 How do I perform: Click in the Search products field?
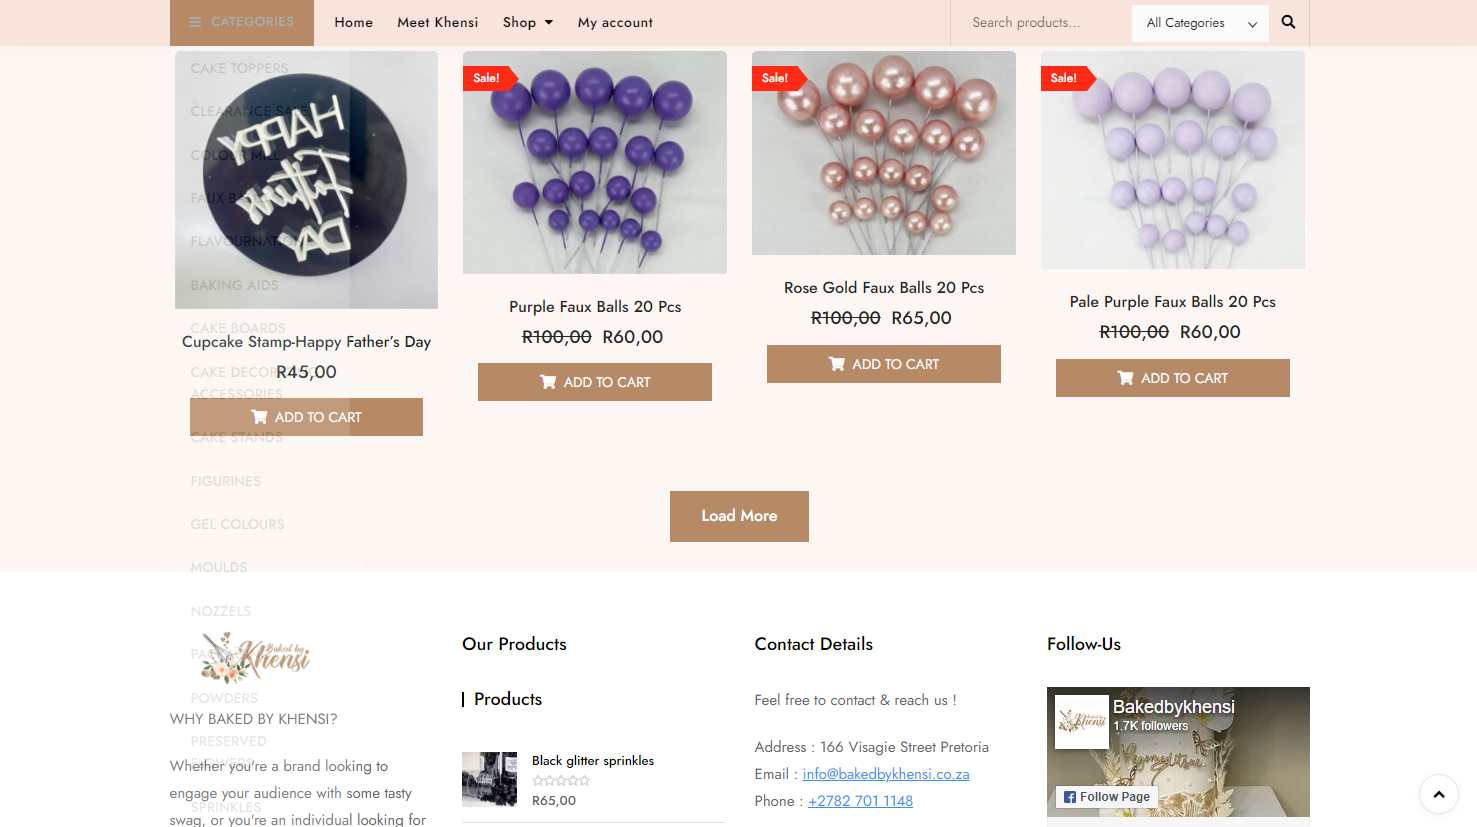1040,22
